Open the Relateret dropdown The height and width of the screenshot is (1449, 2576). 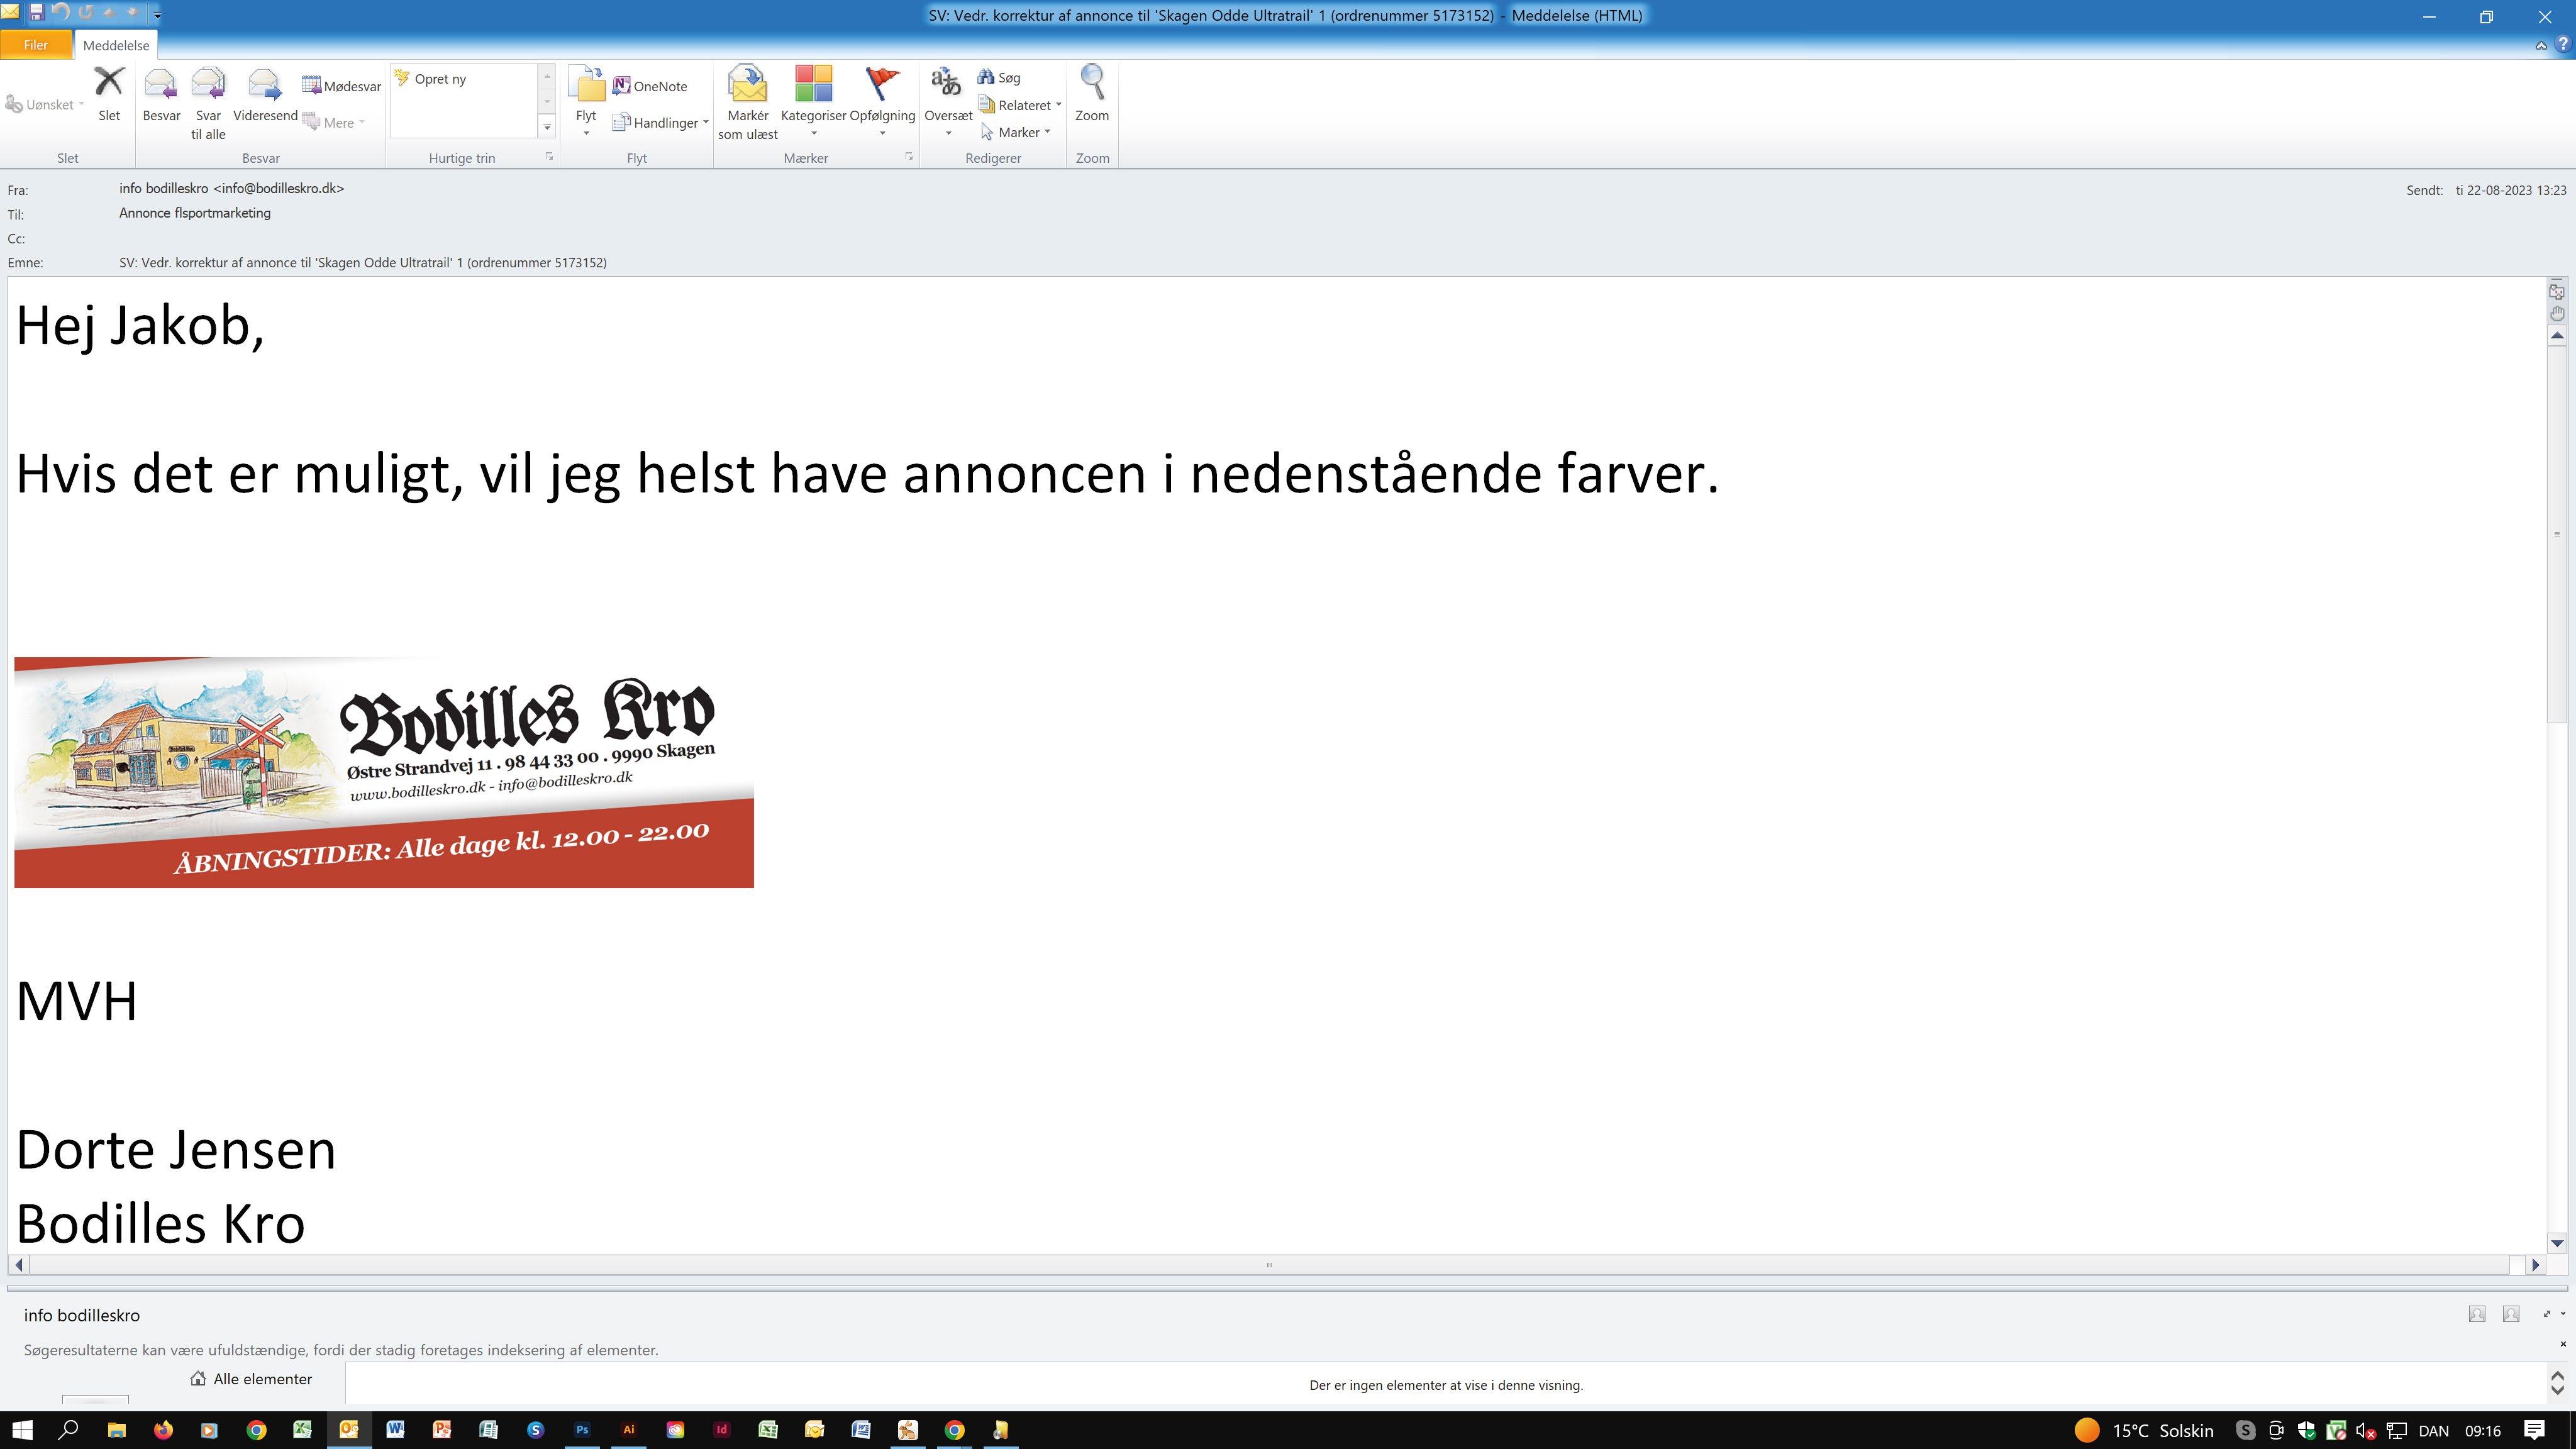point(1058,105)
